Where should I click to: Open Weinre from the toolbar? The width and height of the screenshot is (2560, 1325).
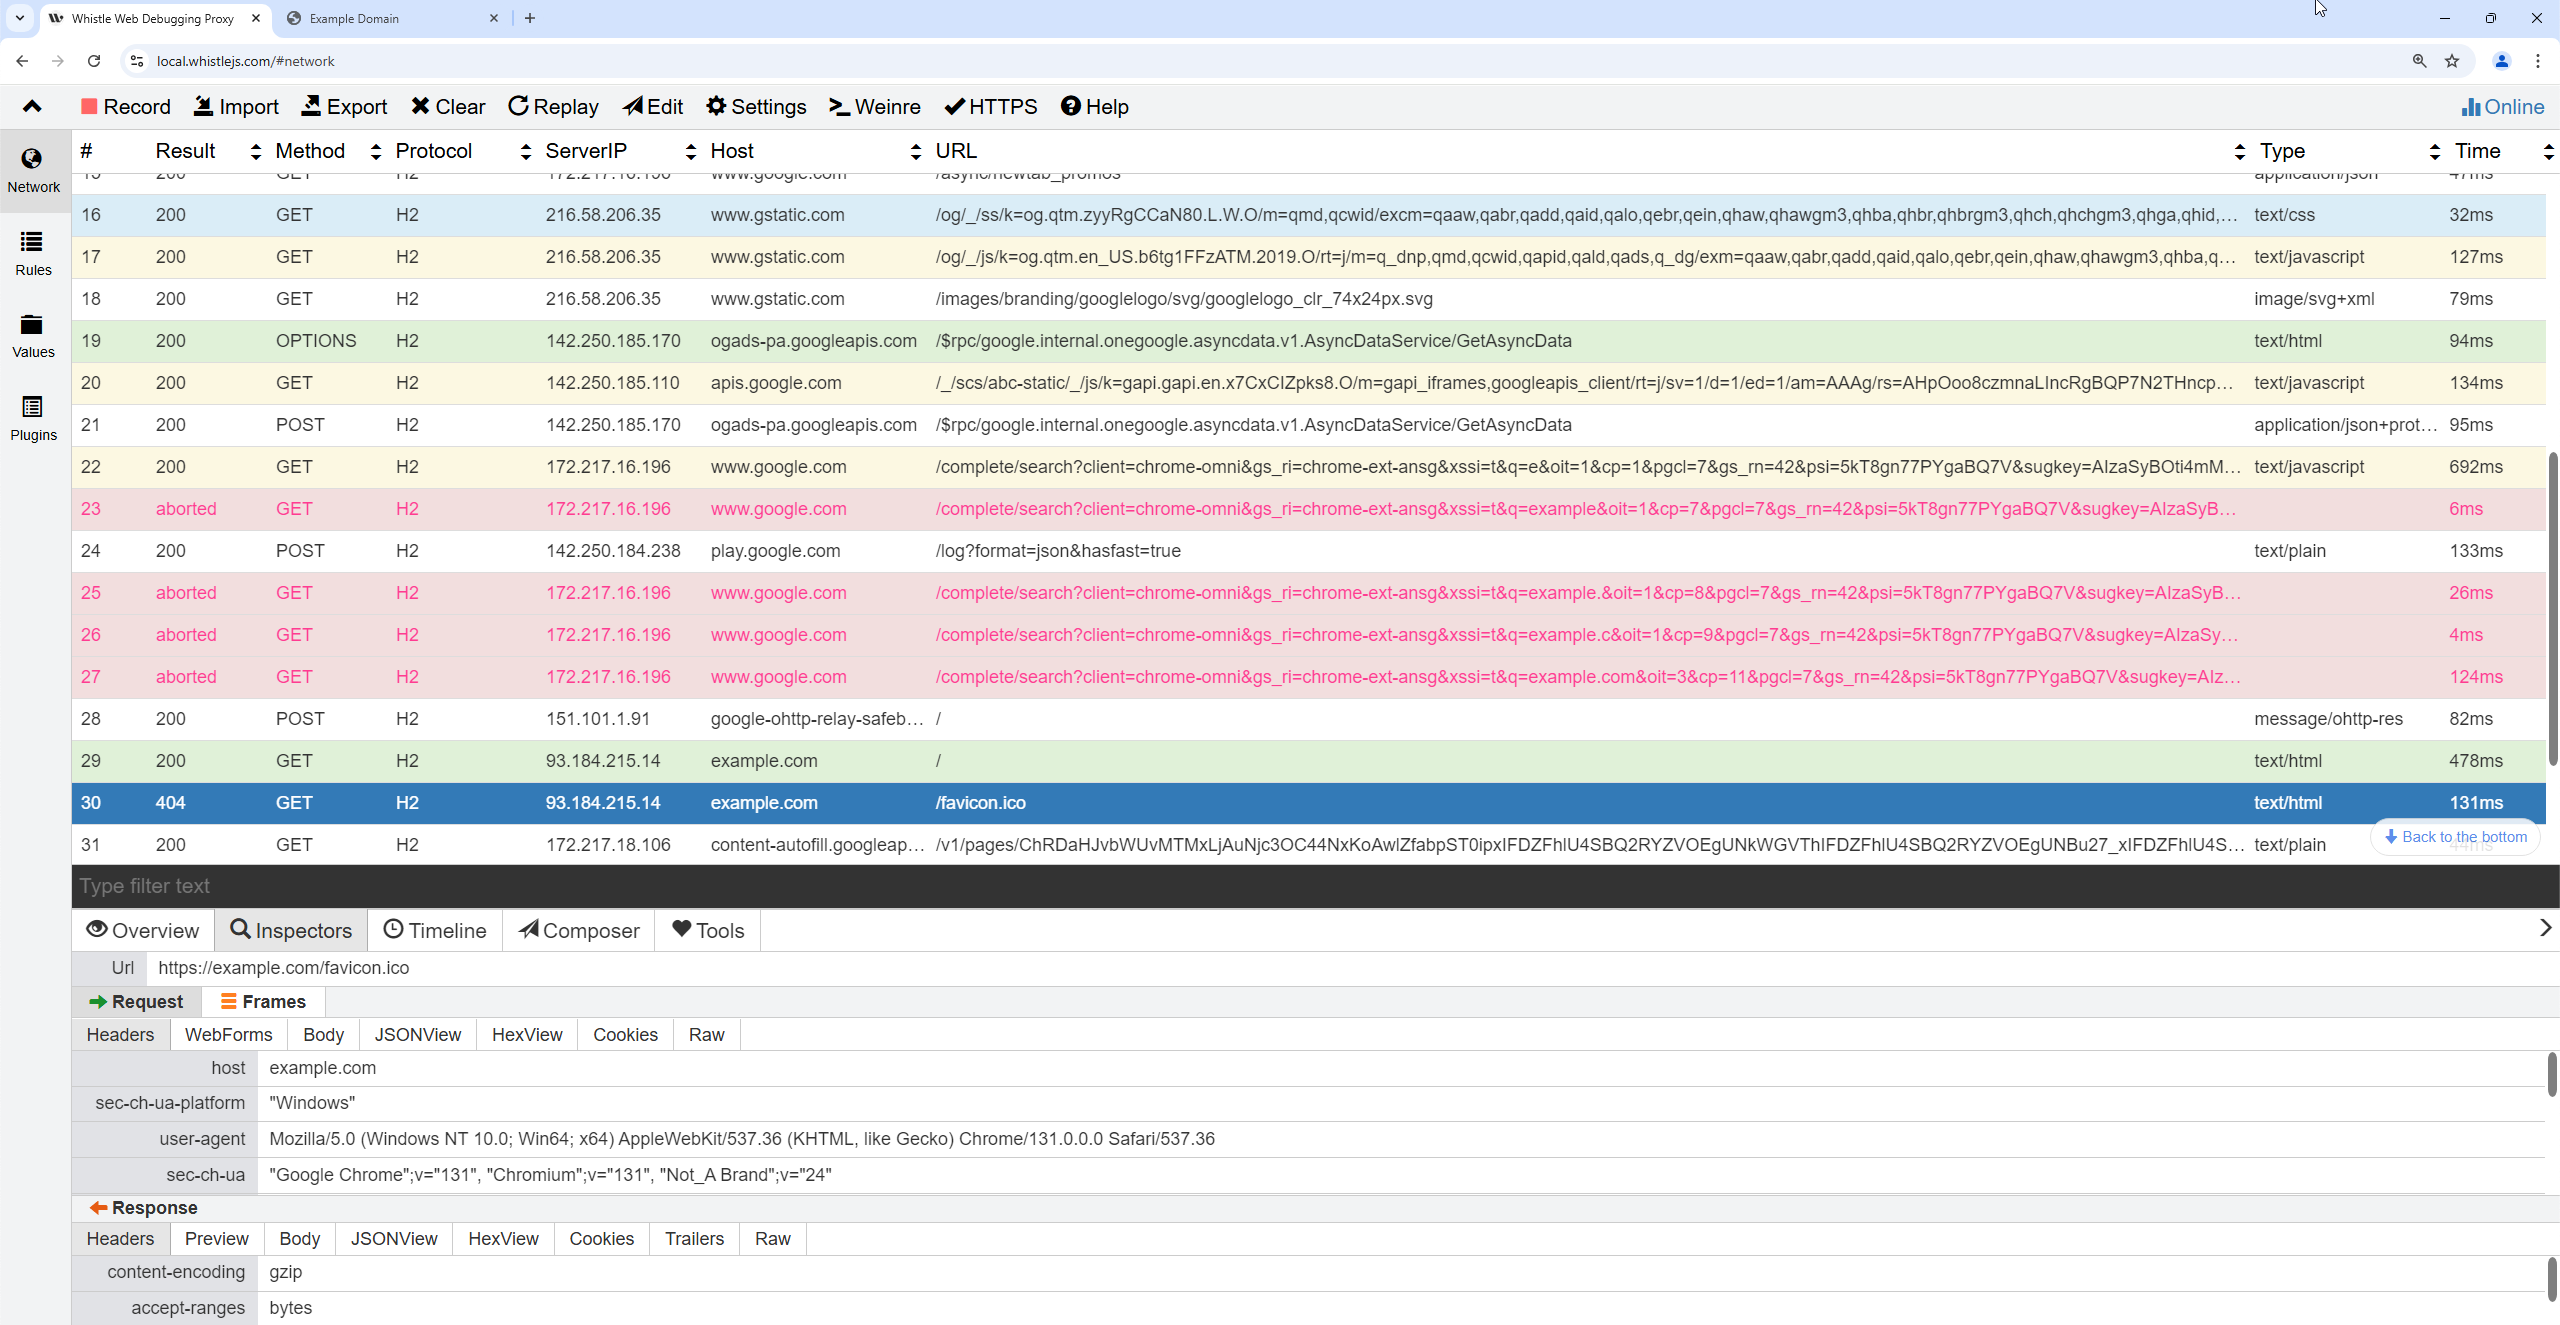point(875,107)
